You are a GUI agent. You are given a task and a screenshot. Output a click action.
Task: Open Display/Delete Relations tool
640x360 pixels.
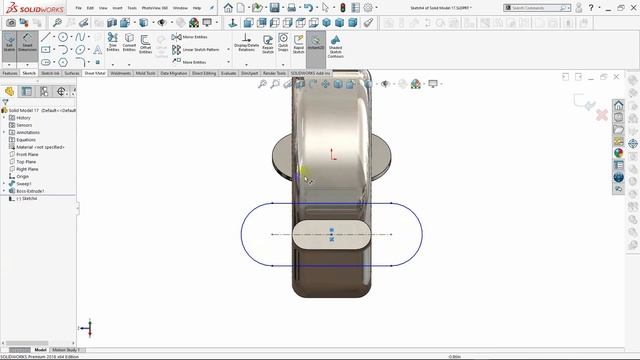pos(246,43)
